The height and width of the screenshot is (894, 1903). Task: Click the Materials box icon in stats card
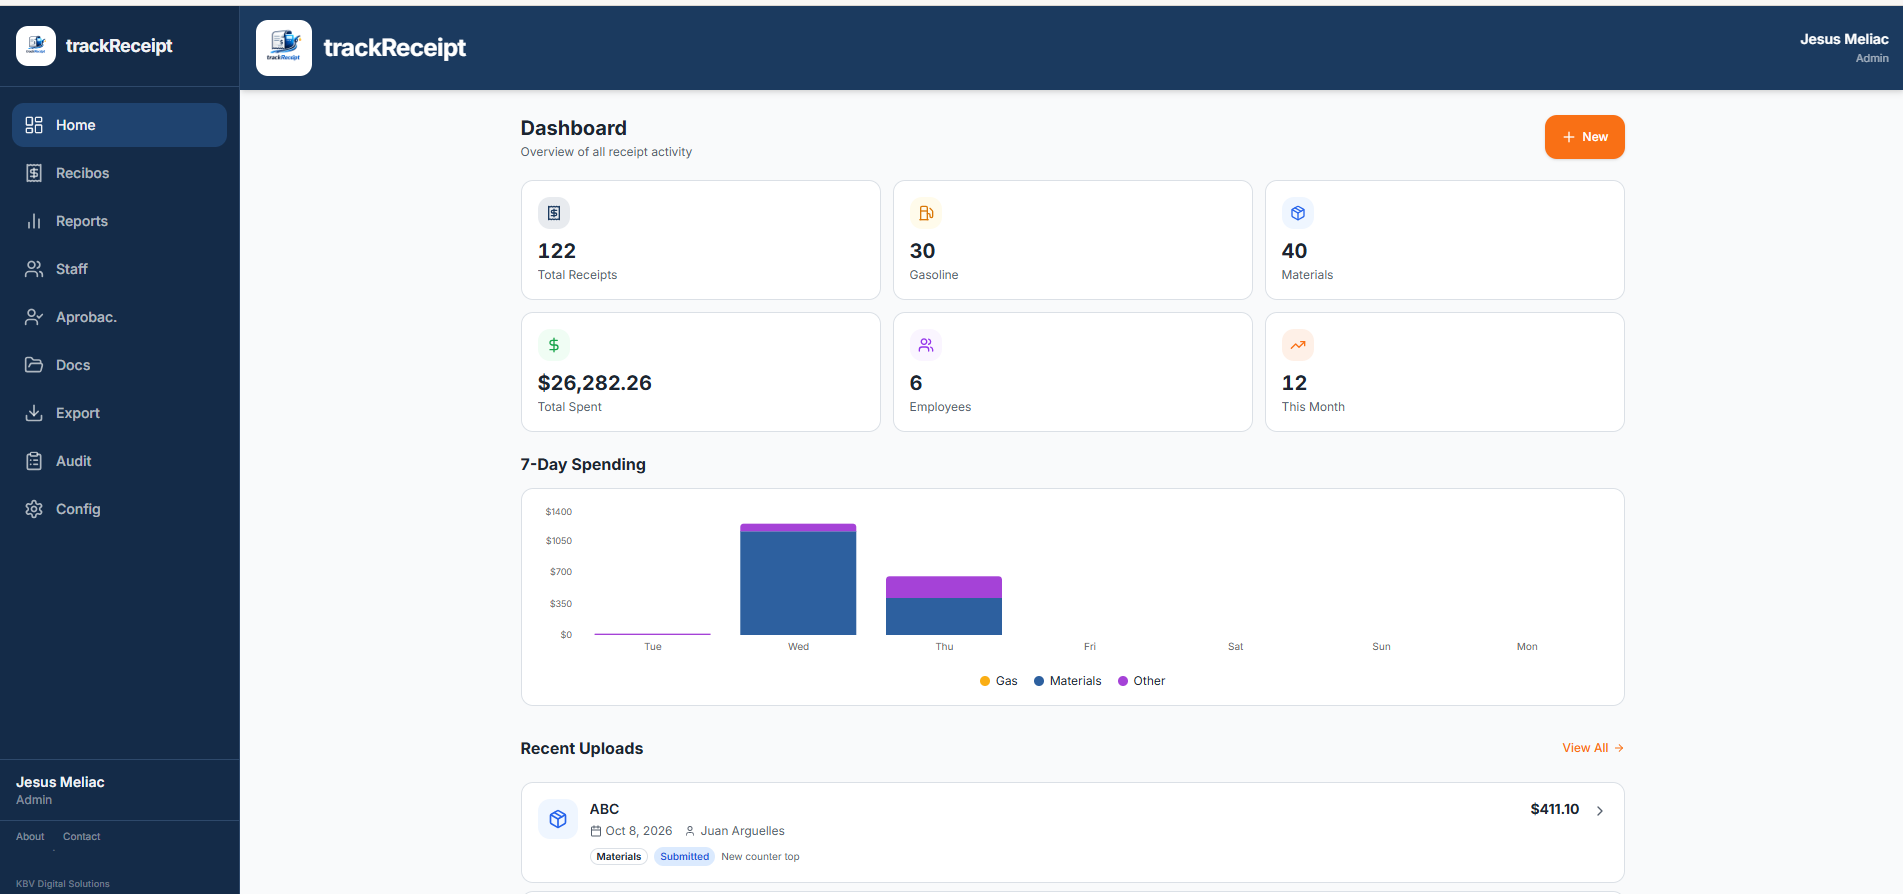pos(1298,213)
